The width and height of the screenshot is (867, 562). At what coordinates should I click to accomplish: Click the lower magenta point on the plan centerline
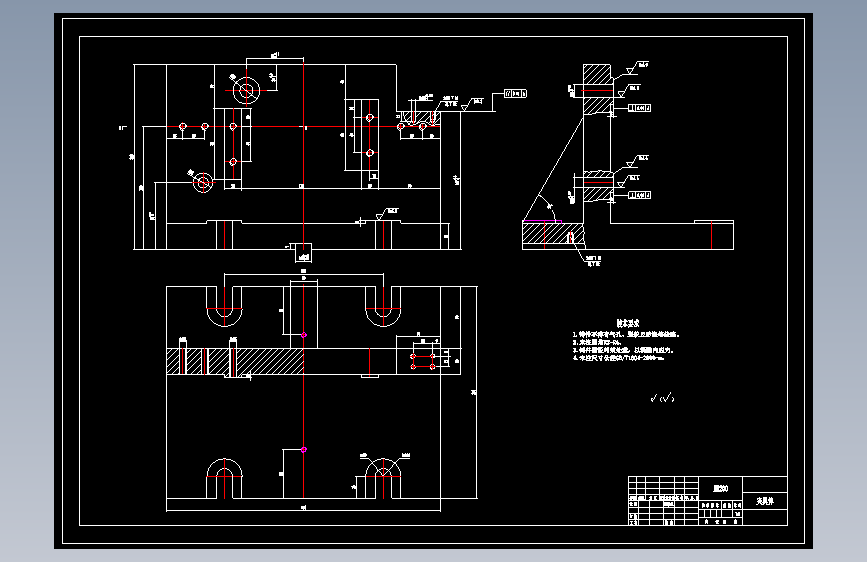pyautogui.click(x=304, y=450)
